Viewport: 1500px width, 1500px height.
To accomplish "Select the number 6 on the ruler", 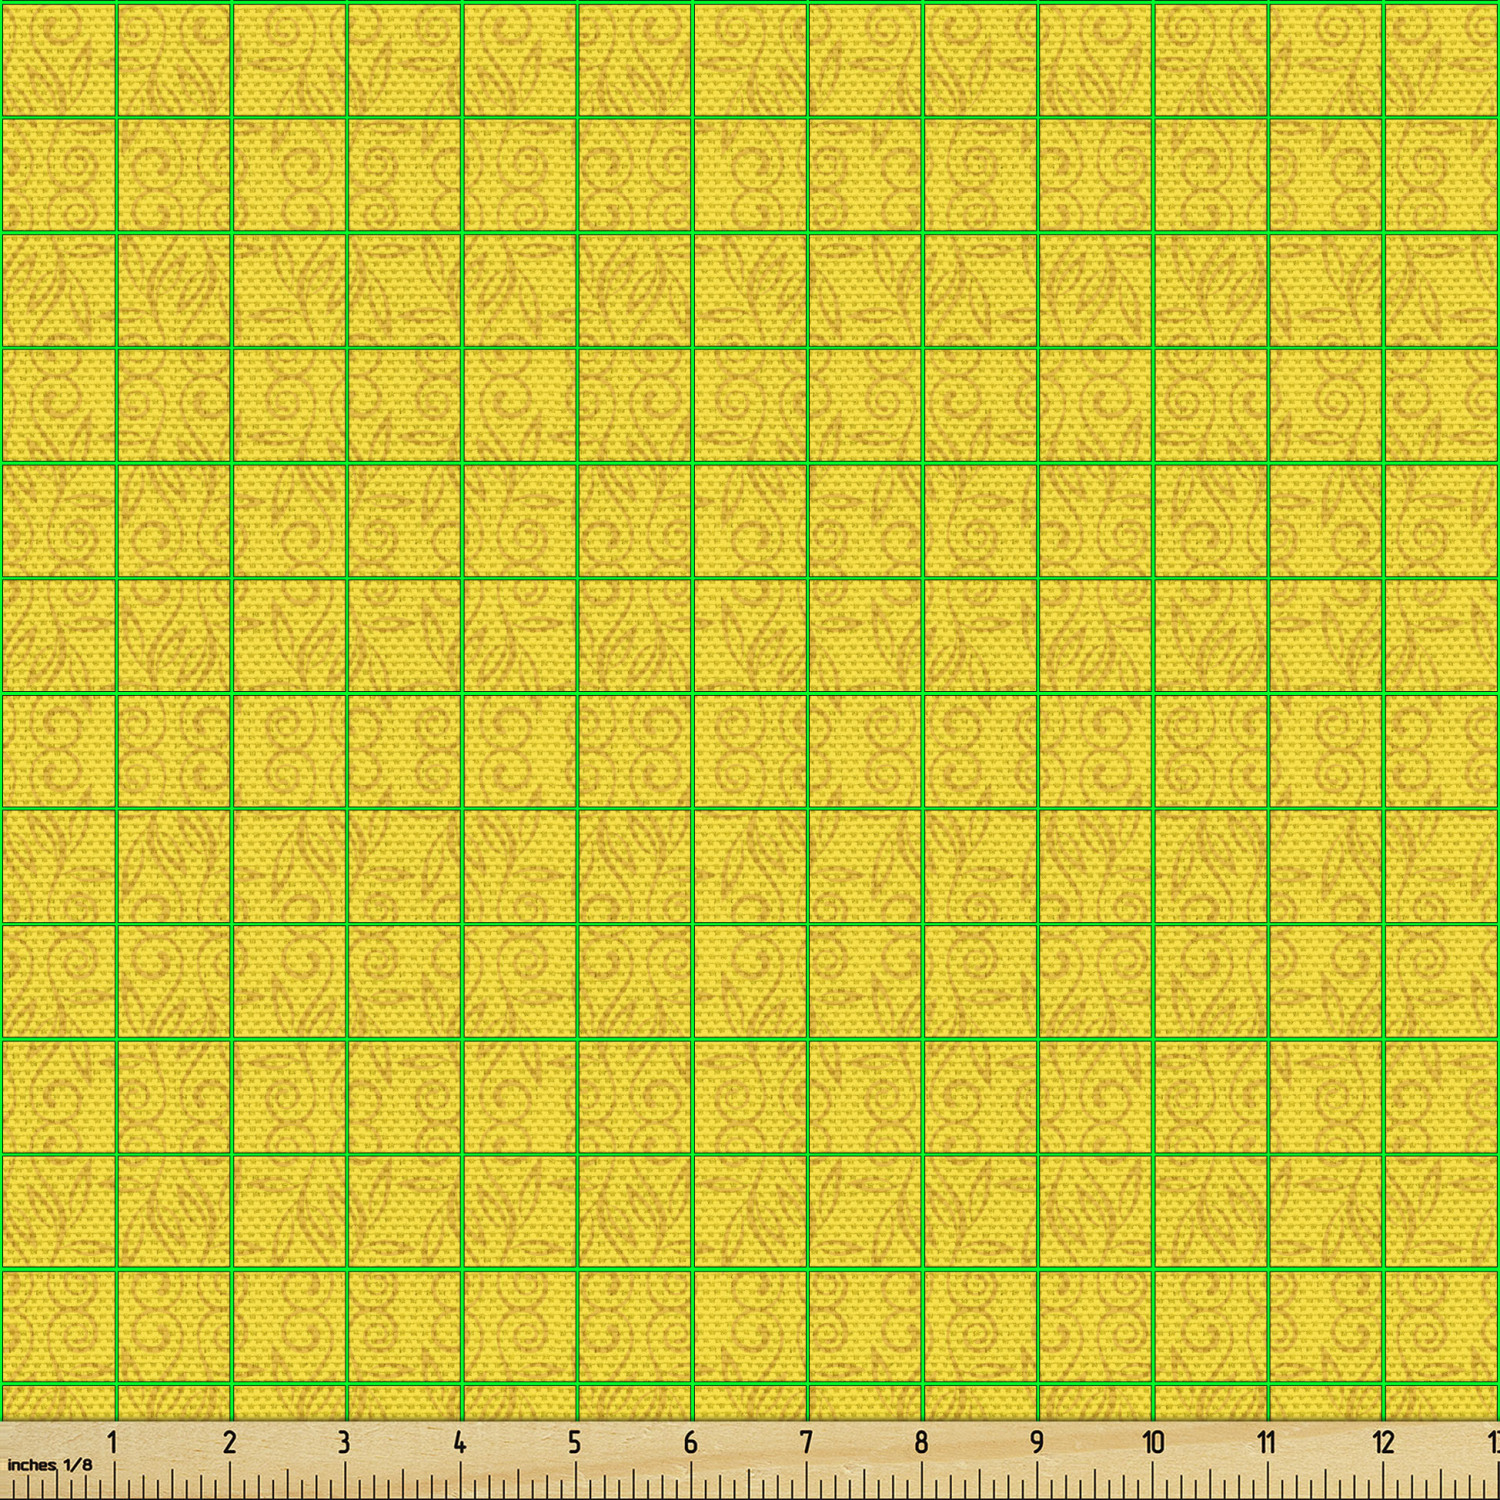I will (x=690, y=1442).
